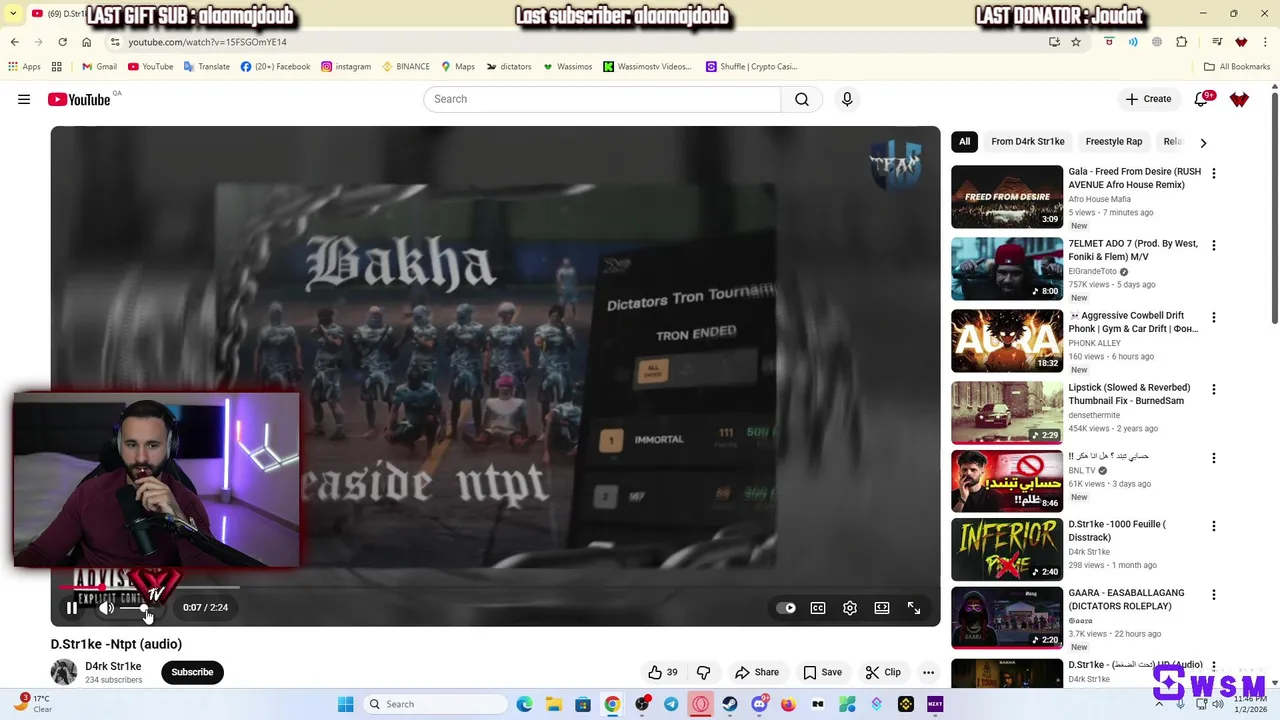This screenshot has height=720, width=1280.
Task: Open the Wassimos bookmark
Action: click(567, 67)
